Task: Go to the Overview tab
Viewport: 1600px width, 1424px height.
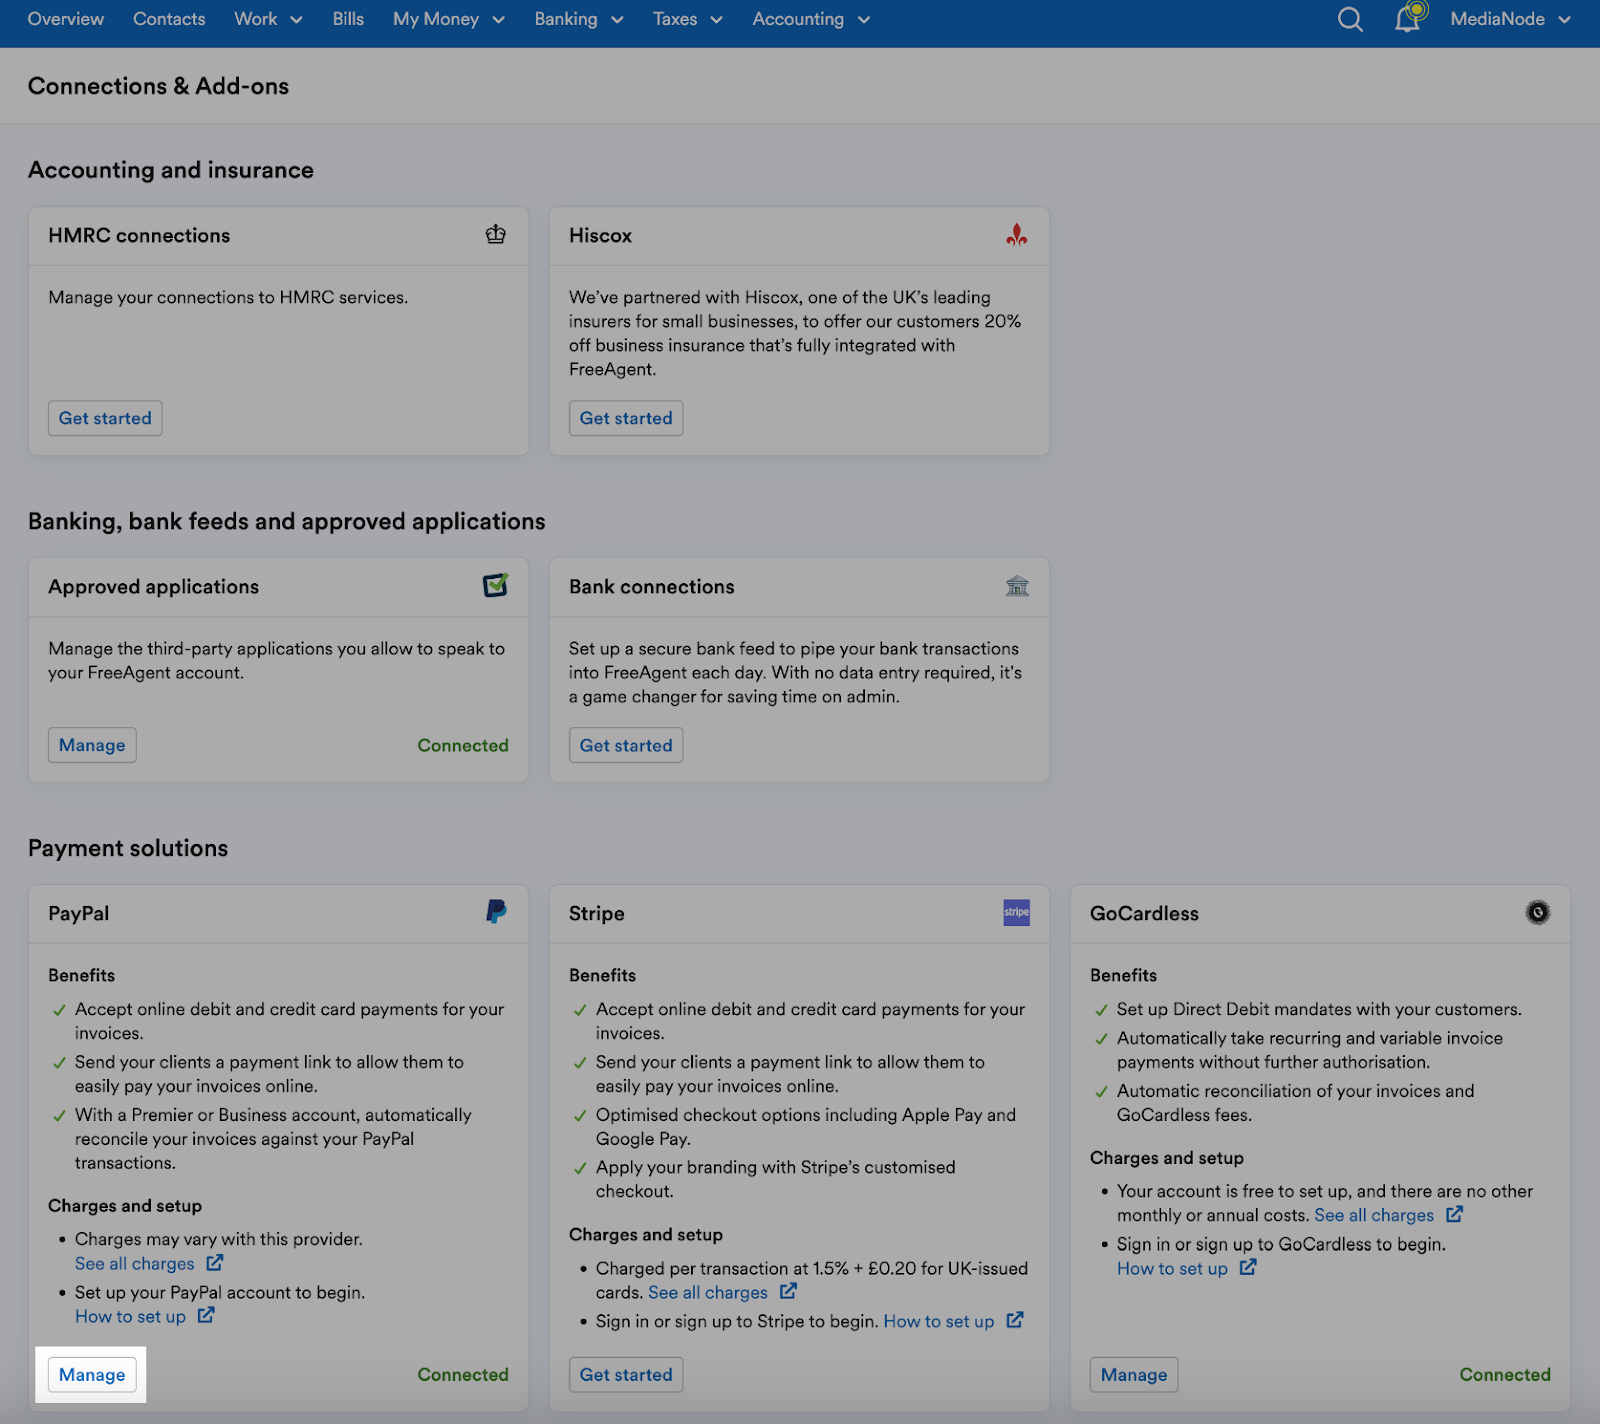Action: [x=66, y=19]
